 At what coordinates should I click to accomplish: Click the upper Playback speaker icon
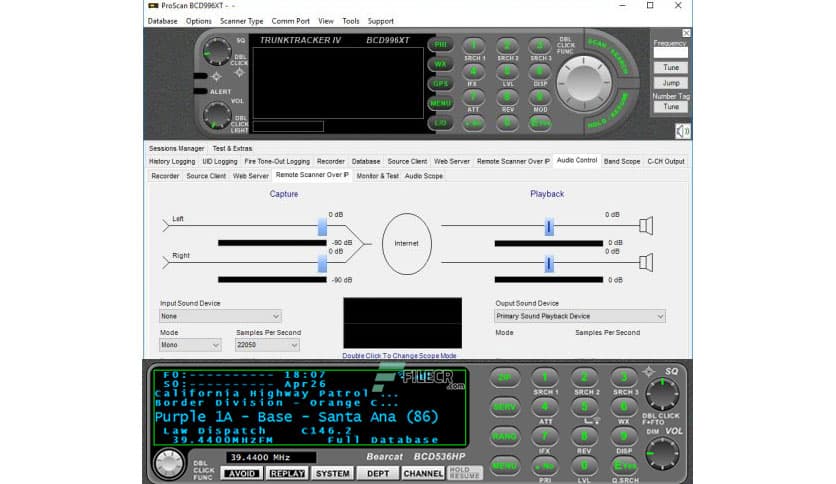[x=646, y=226]
